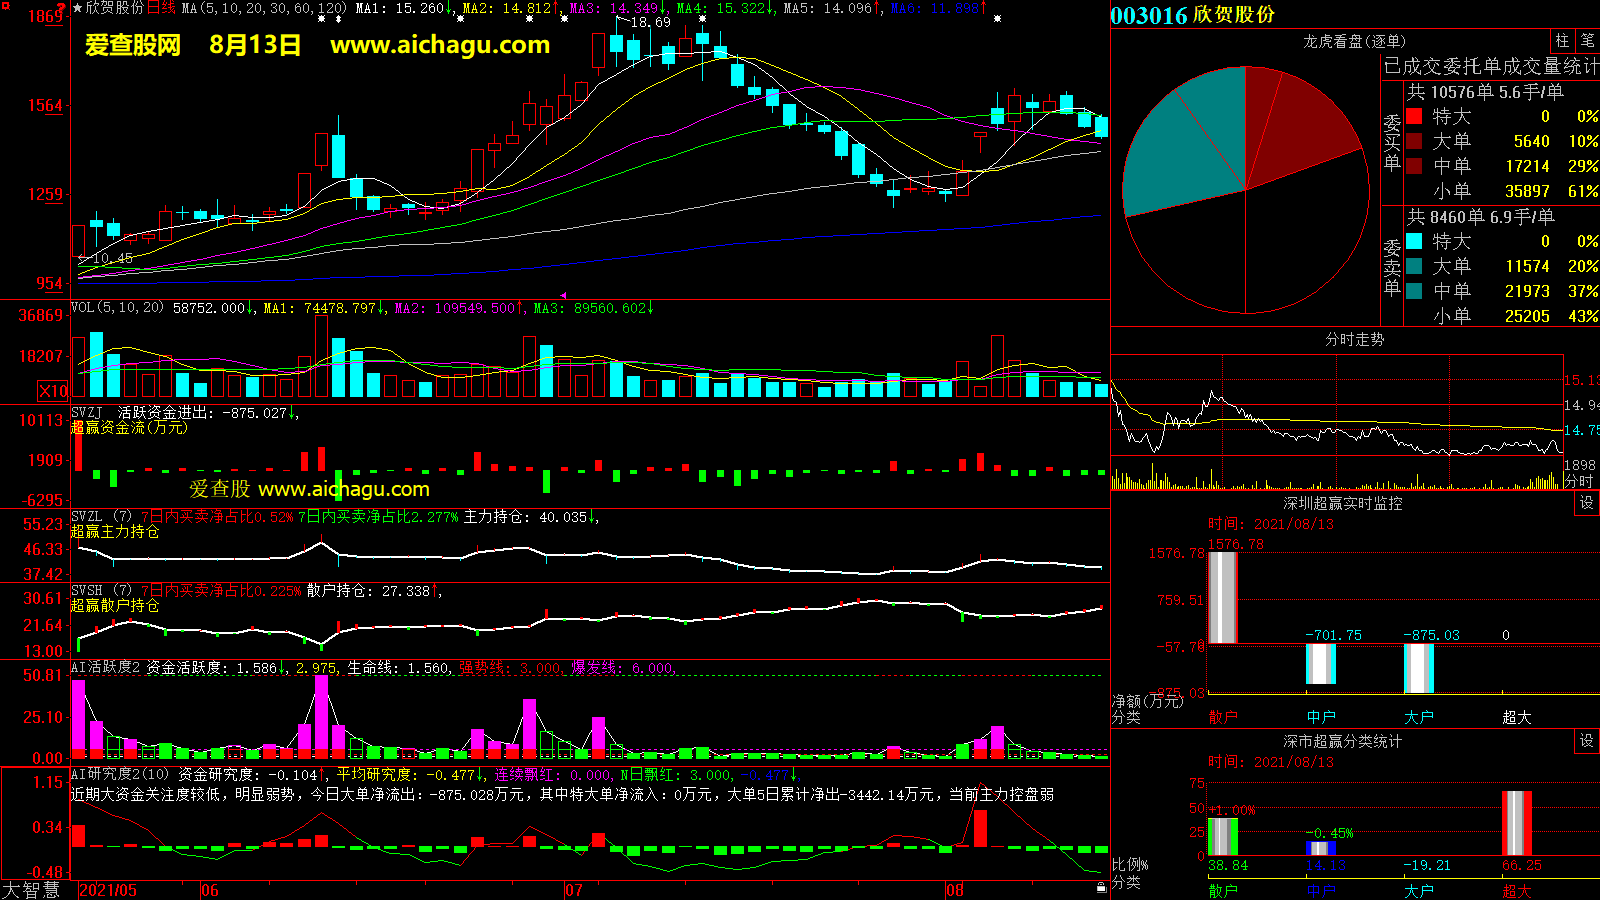Select the 日线 period label
The image size is (1600, 900).
click(161, 8)
